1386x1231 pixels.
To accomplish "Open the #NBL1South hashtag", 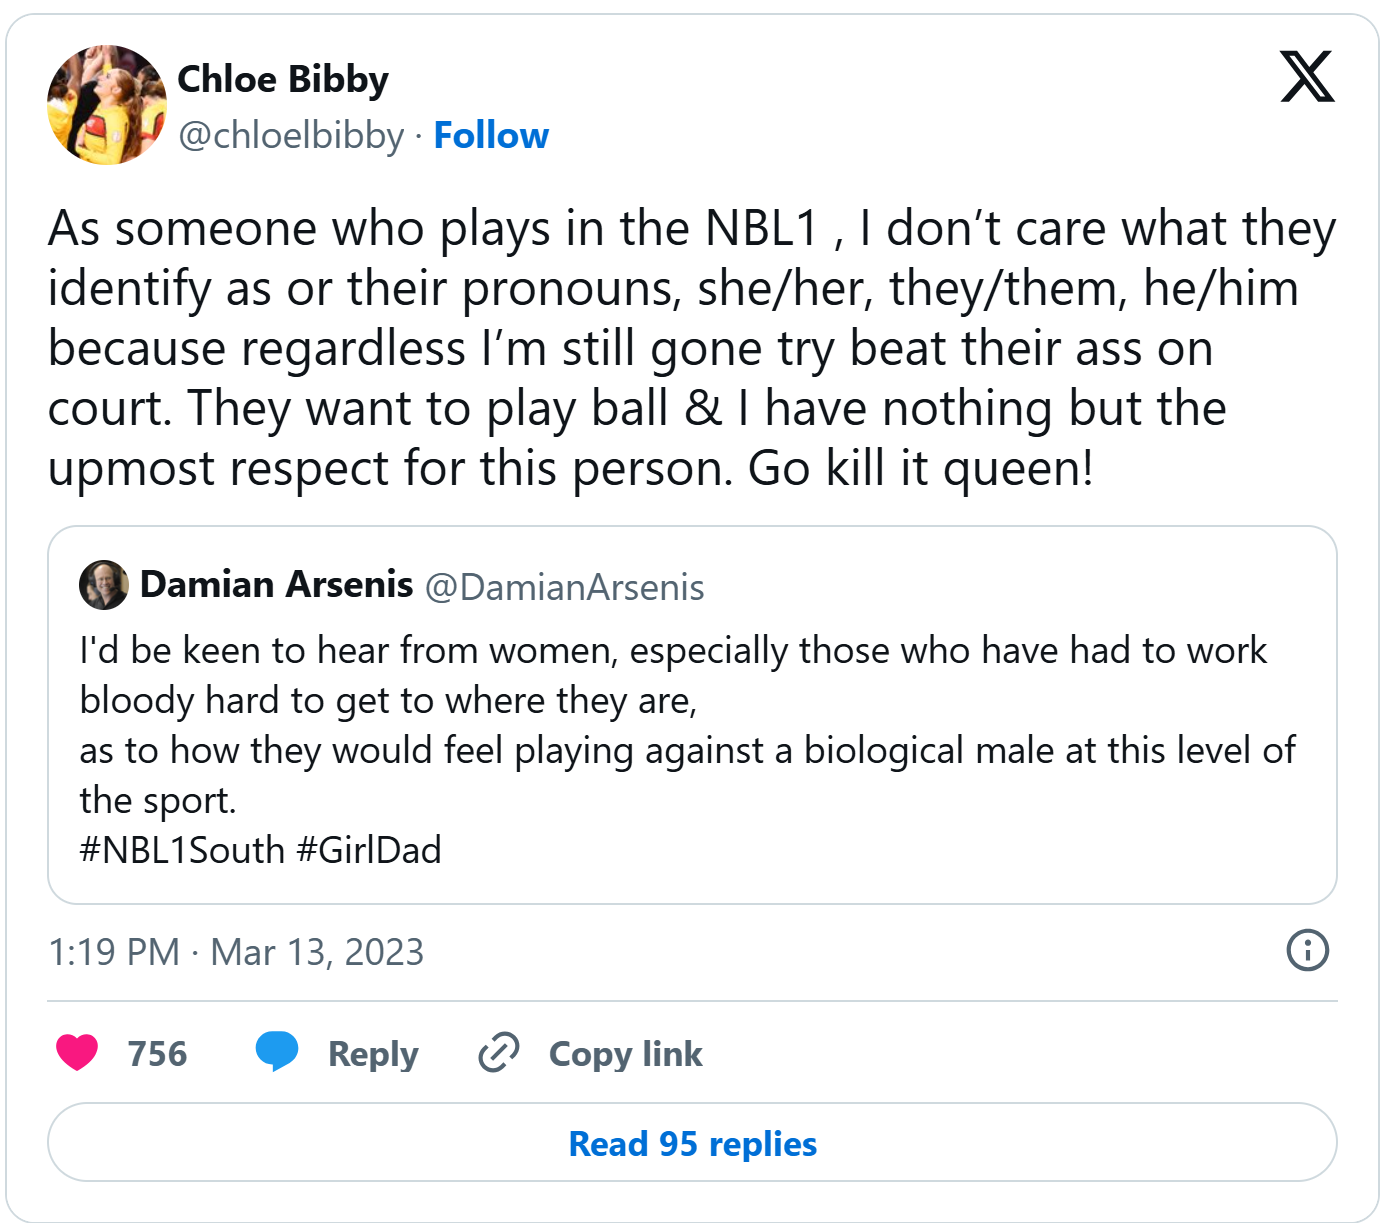I will click(183, 850).
